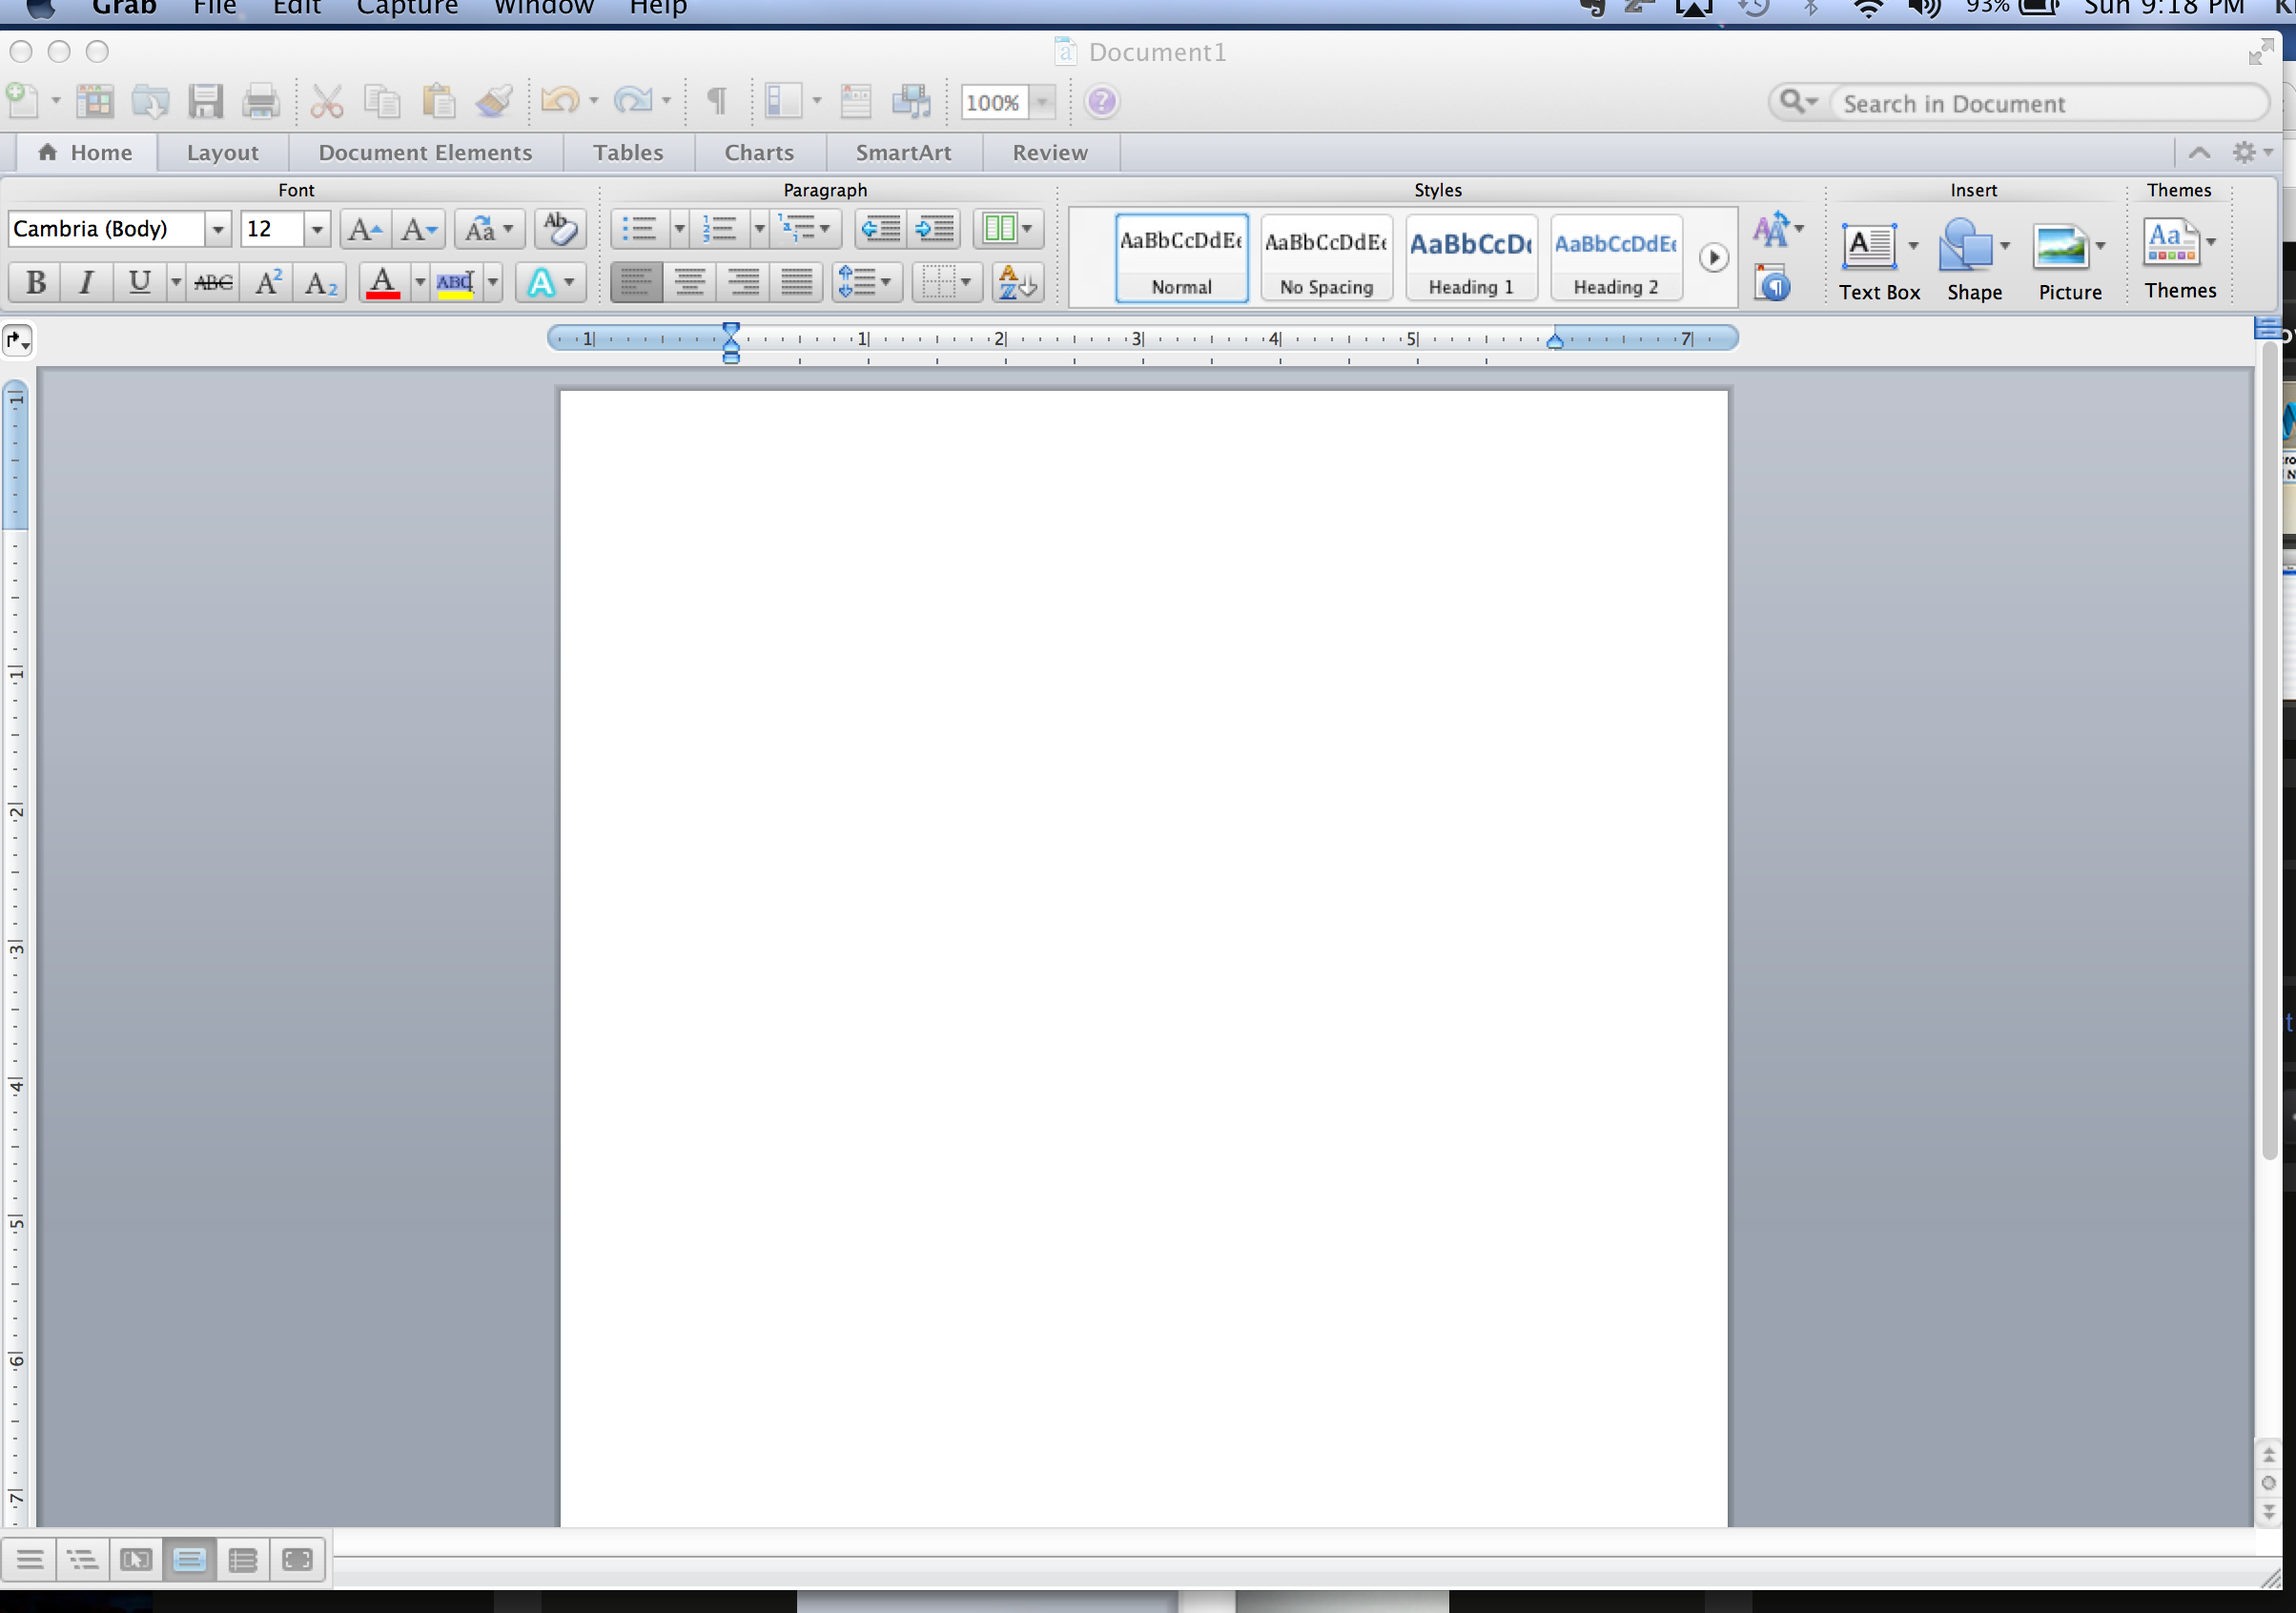Open the font size dropdown

[x=316, y=229]
